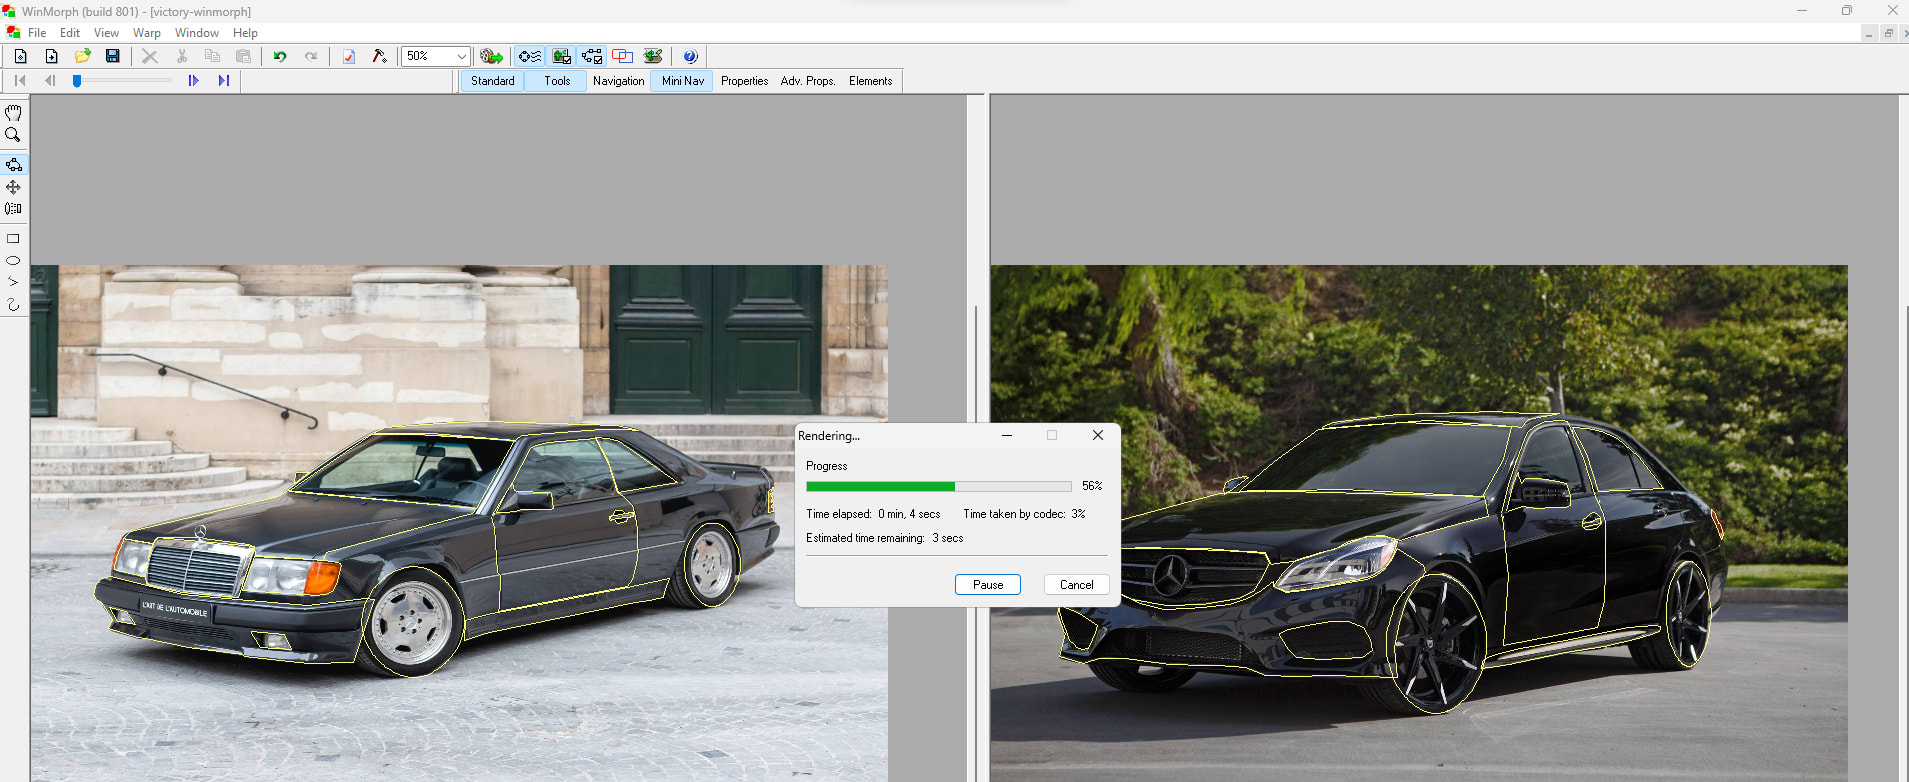Undo the last action with green arrow
Viewport: 1909px width, 782px height.
tap(280, 56)
